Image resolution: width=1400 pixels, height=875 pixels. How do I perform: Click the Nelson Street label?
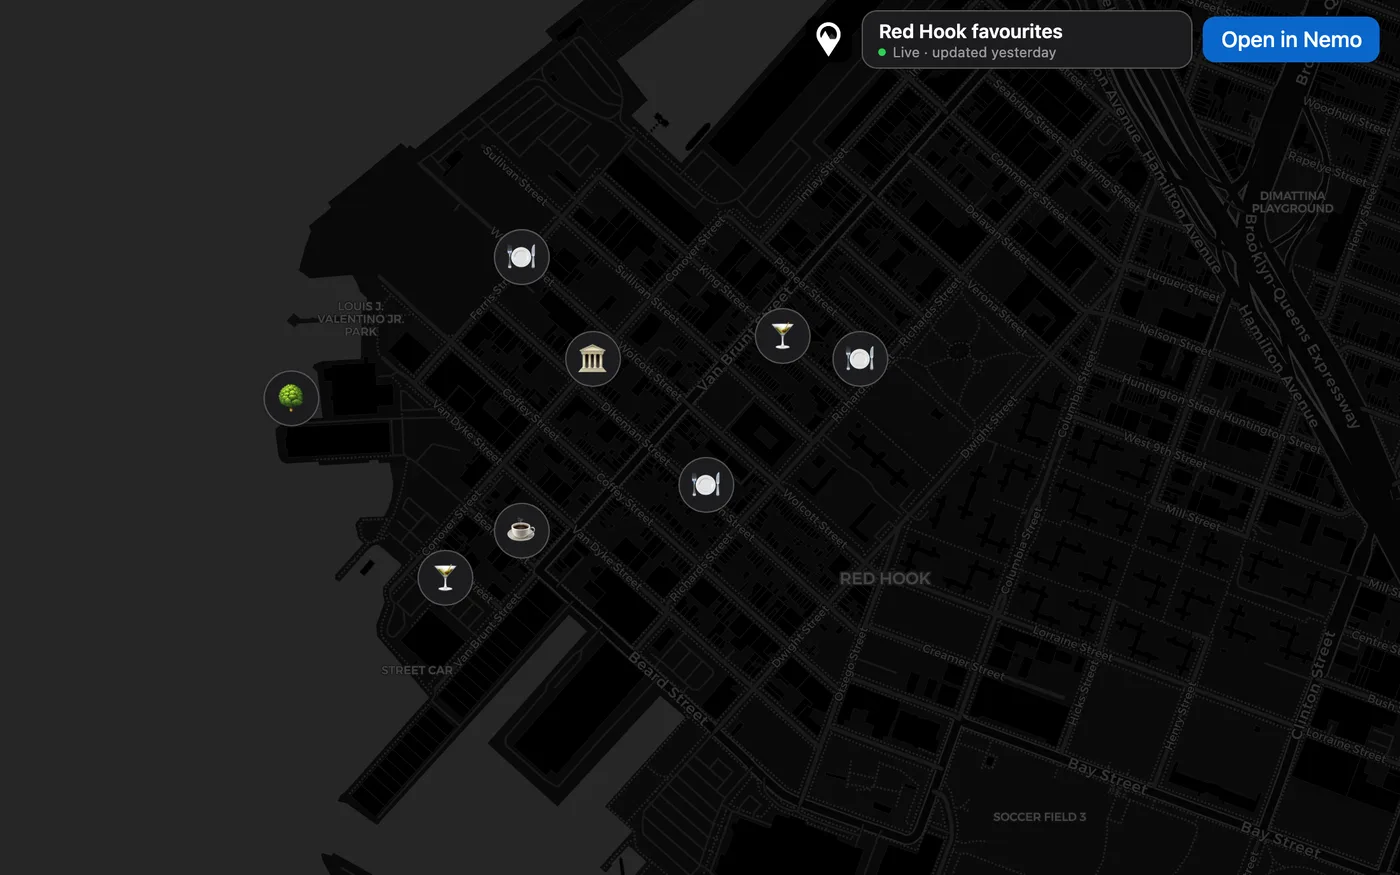click(x=1174, y=339)
